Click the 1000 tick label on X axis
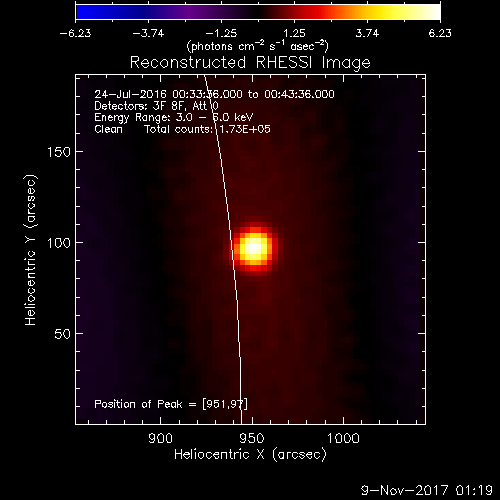 [343, 438]
